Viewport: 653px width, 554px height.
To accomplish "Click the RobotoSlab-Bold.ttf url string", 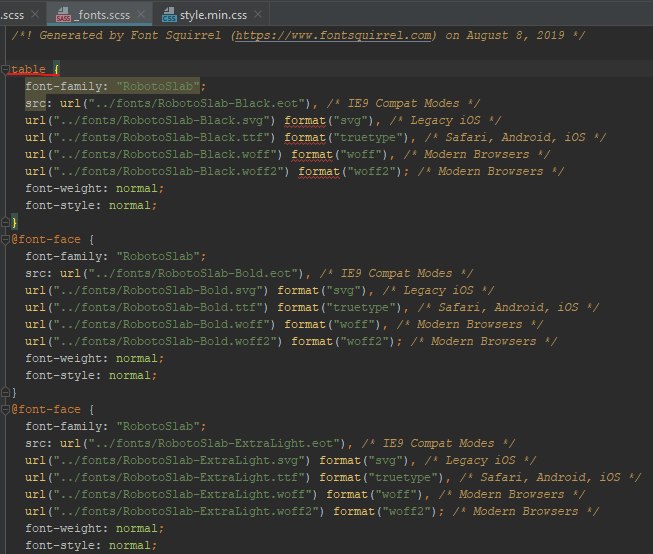I will (x=161, y=307).
